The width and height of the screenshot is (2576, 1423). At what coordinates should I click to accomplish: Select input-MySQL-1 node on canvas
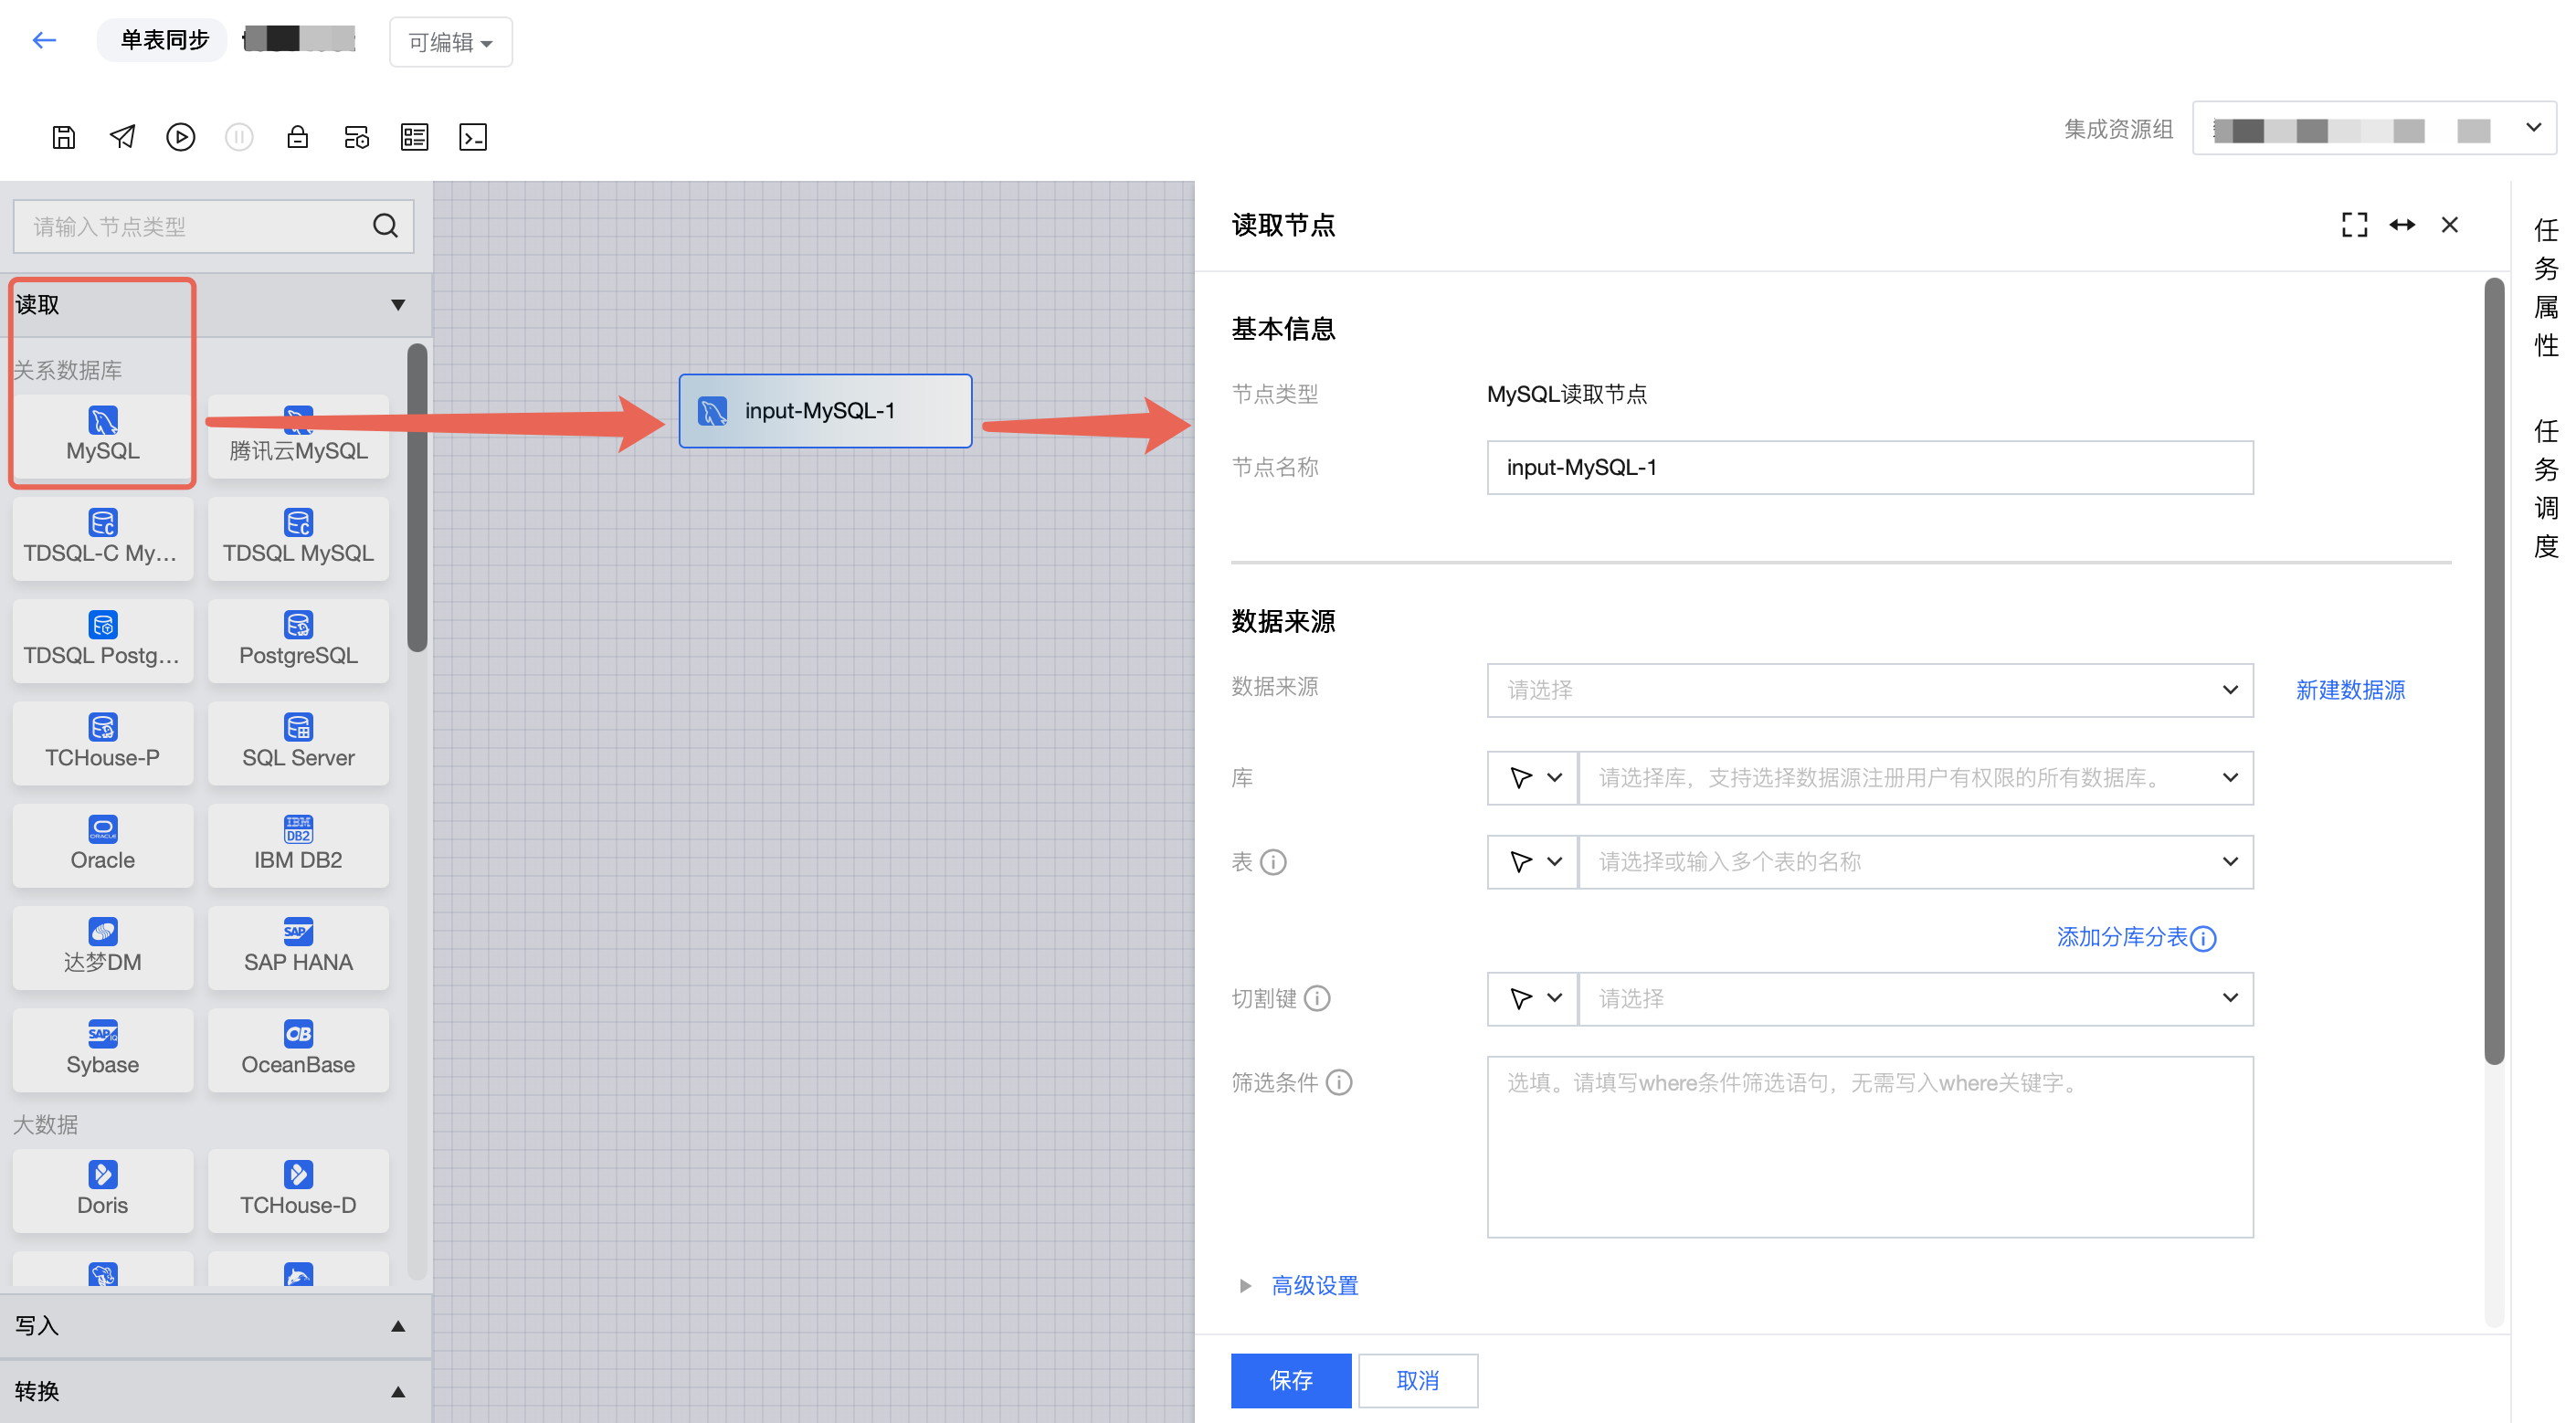824,411
